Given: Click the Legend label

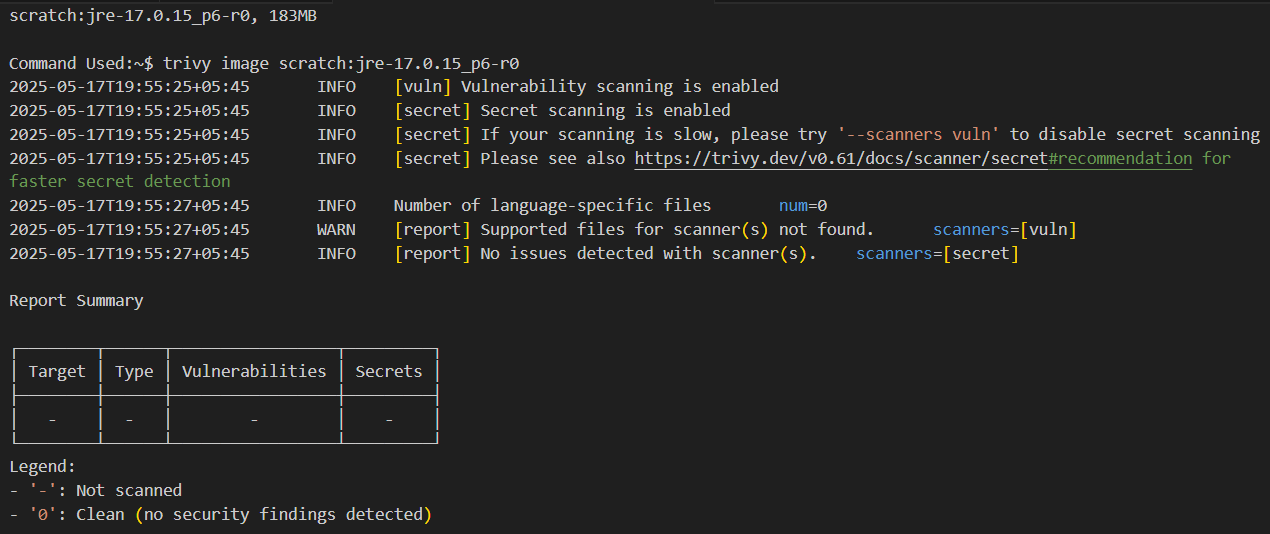Looking at the screenshot, I should click(x=42, y=467).
